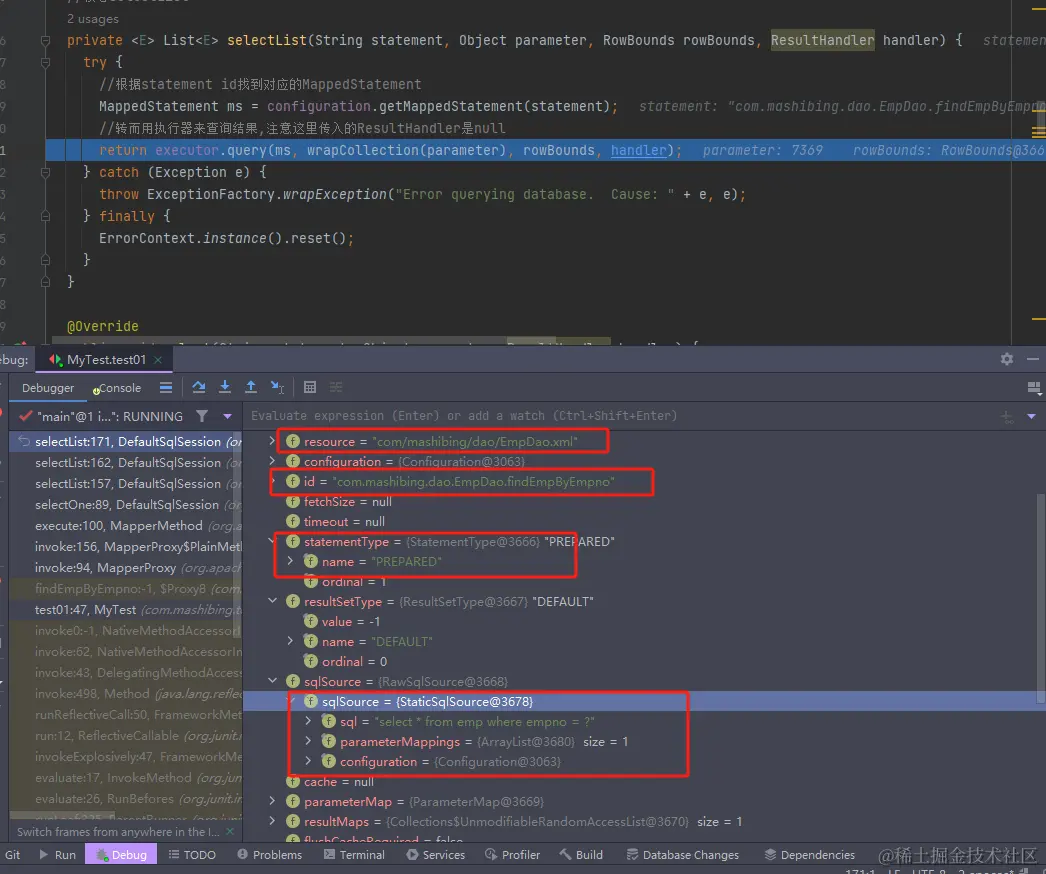1046x874 pixels.
Task: Click field icon beside 'fetchSize = null'
Action: 293,501
